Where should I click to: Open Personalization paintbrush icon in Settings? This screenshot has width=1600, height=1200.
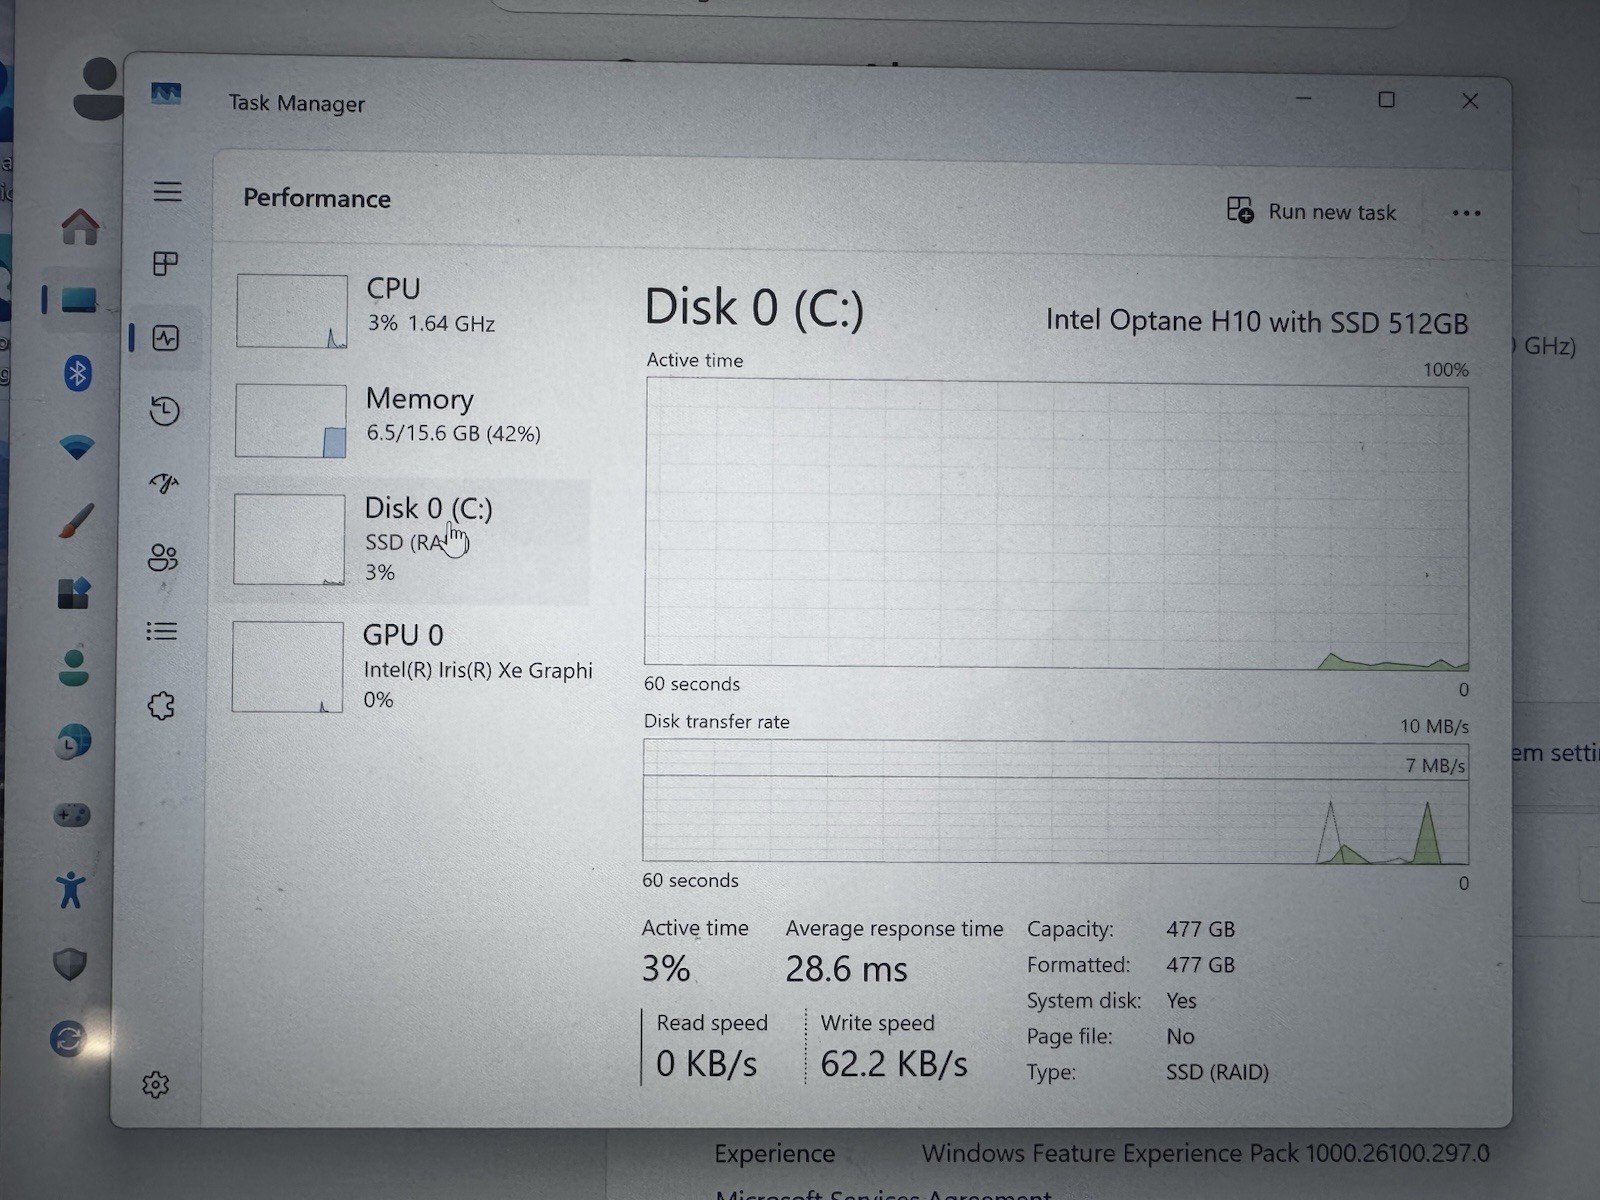pyautogui.click(x=75, y=520)
